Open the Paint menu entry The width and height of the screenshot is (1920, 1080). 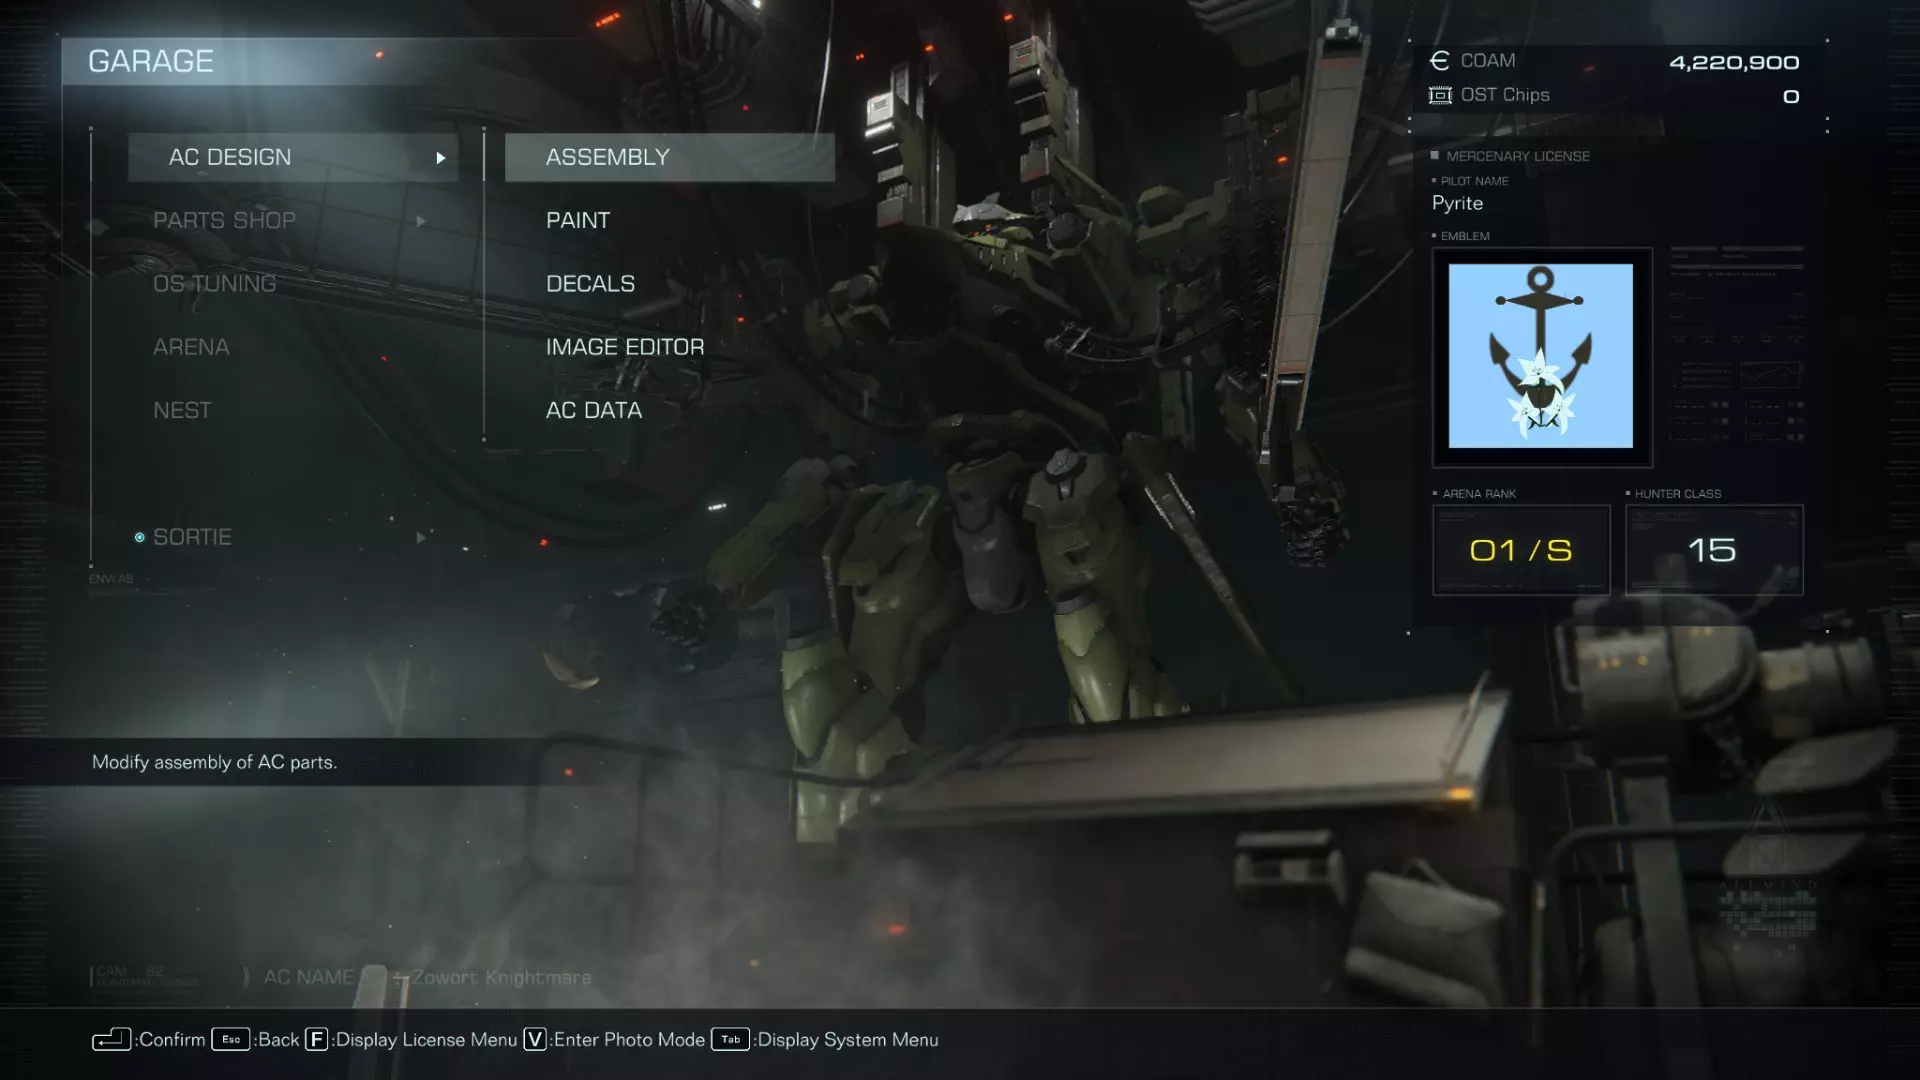578,221
